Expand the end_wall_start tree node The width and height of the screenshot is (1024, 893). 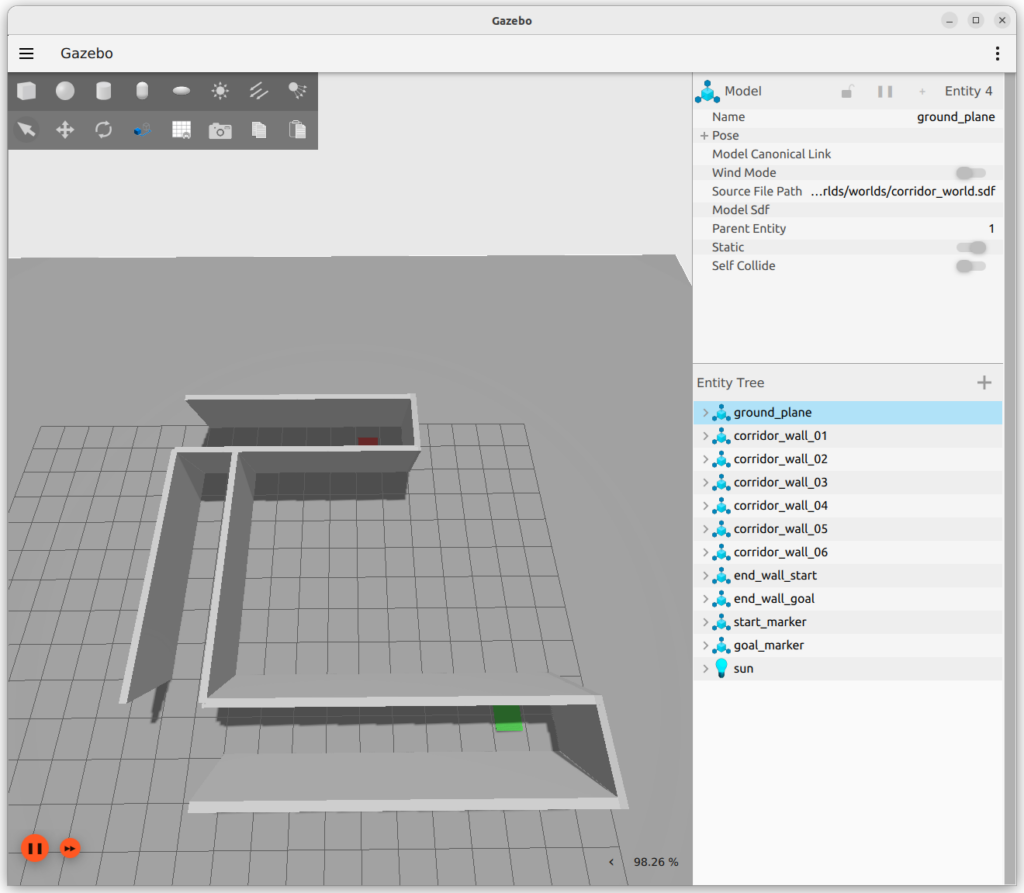point(705,576)
